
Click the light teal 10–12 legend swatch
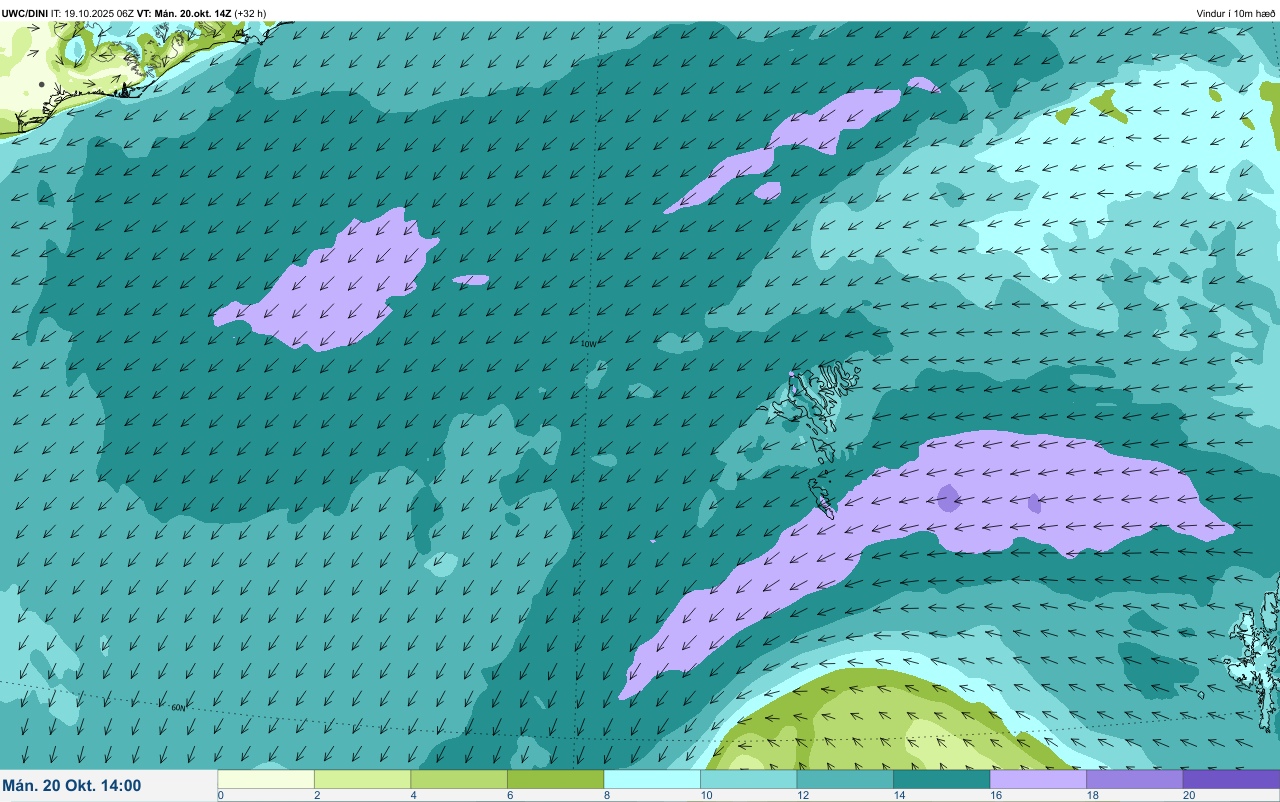[x=748, y=779]
